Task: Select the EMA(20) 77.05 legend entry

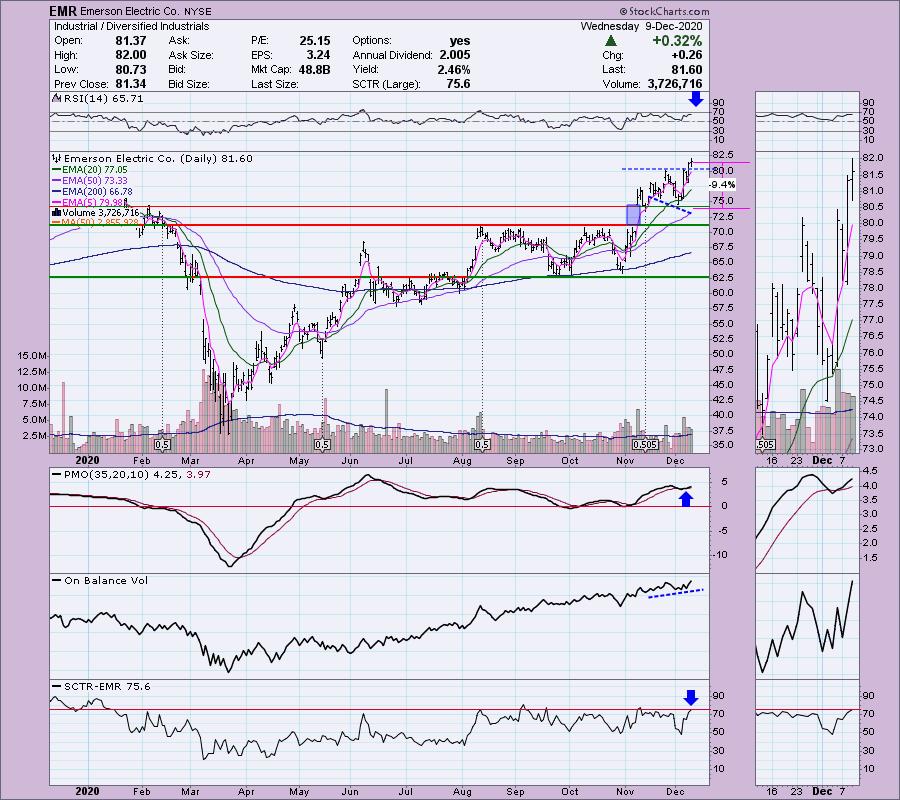Action: tap(90, 170)
